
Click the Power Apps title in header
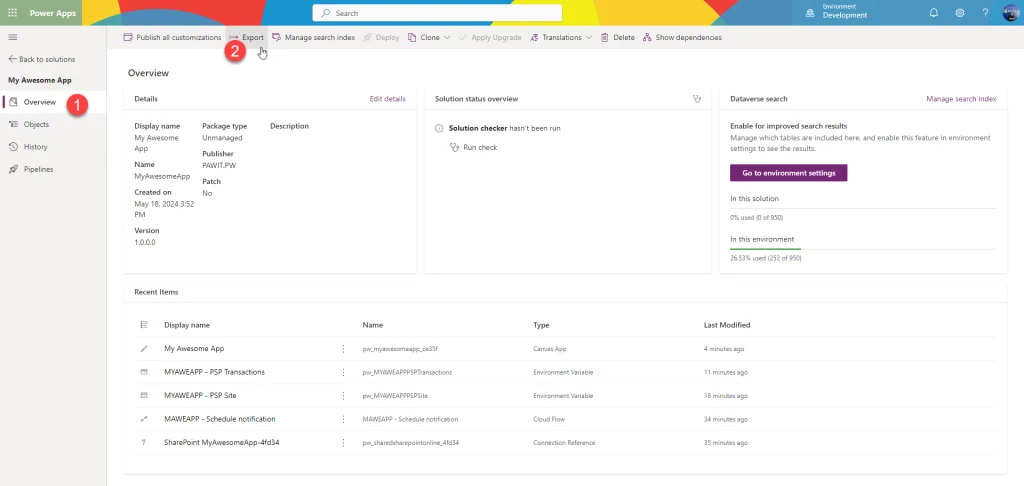tap(53, 13)
